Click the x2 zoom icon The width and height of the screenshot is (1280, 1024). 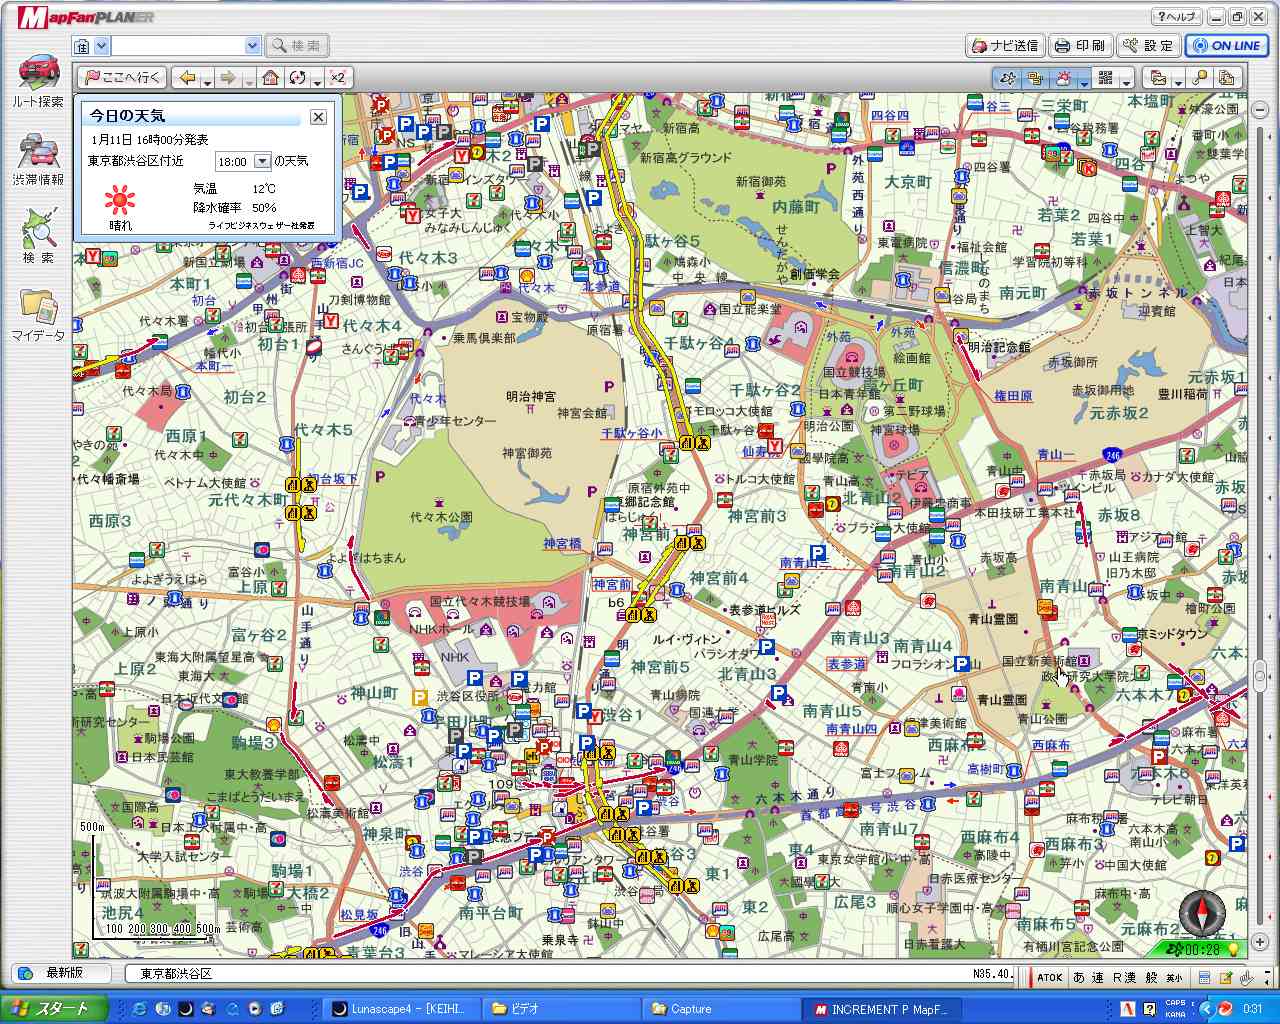click(x=338, y=77)
